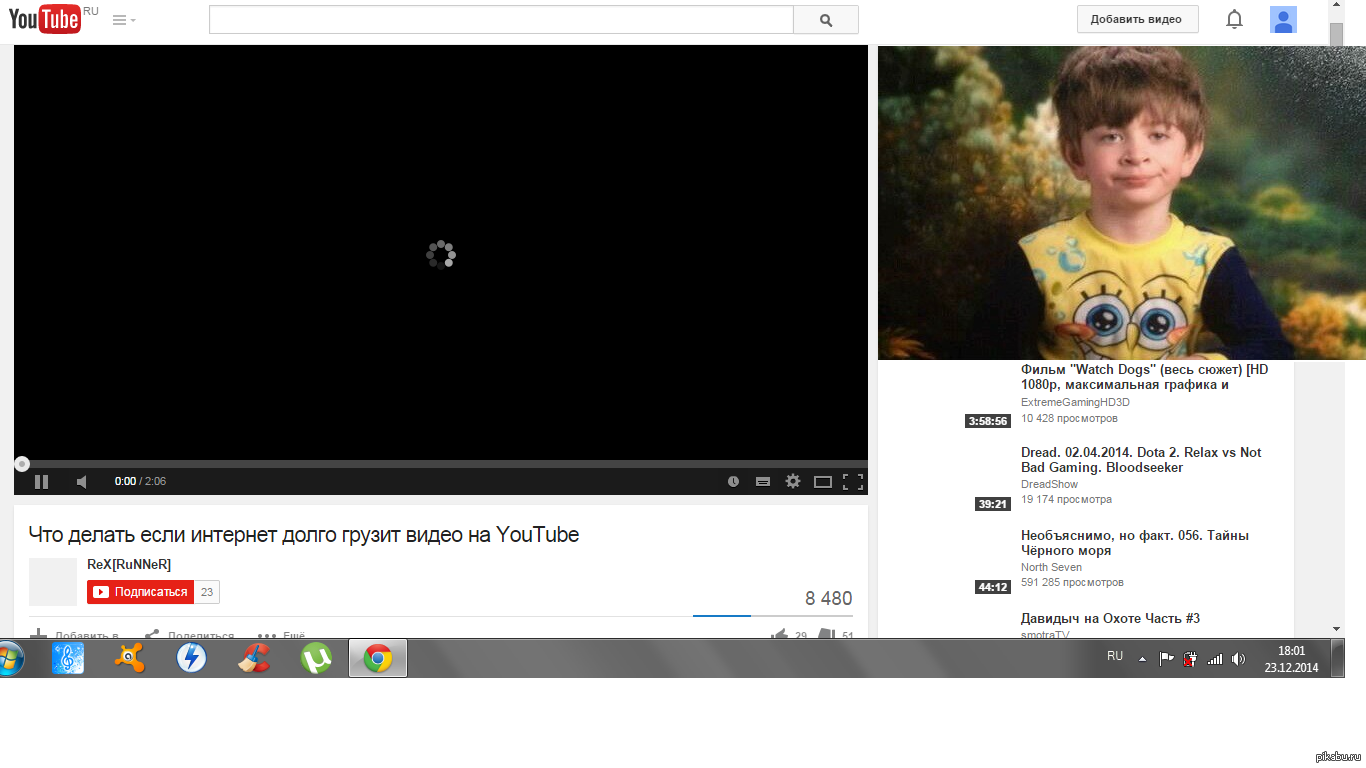
Task: Click the video title about YouTube loading
Action: (x=304, y=535)
